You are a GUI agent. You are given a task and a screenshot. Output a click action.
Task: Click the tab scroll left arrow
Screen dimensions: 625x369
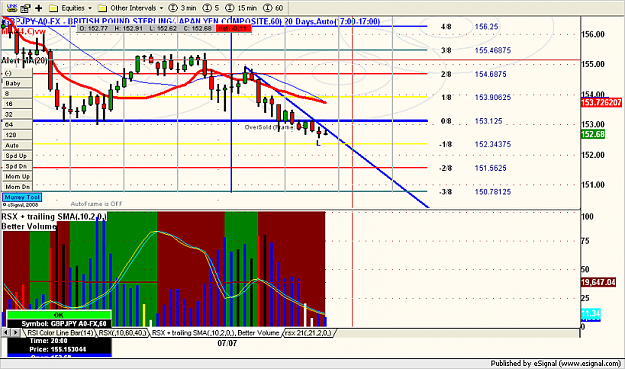coord(6,333)
